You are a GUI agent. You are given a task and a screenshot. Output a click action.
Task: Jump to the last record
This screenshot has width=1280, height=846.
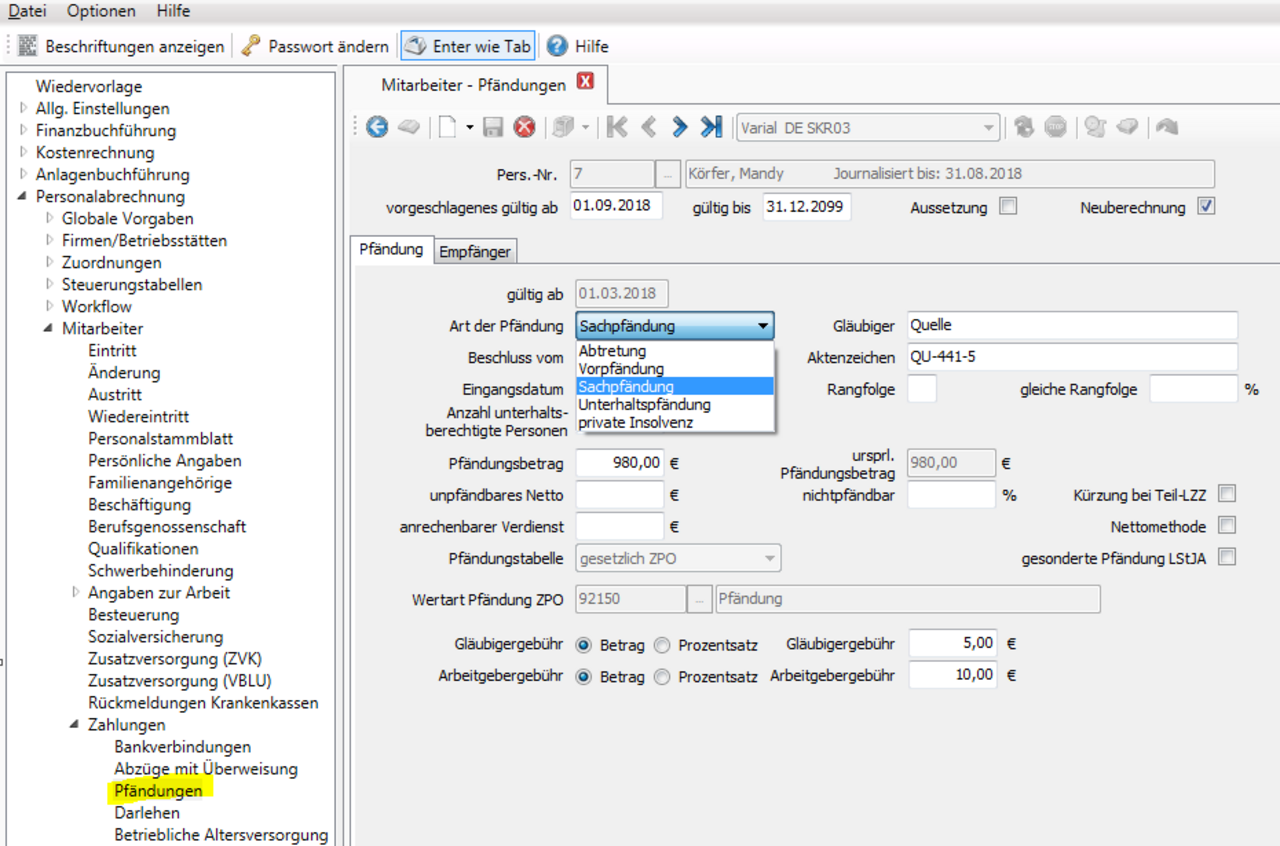pyautogui.click(x=711, y=127)
